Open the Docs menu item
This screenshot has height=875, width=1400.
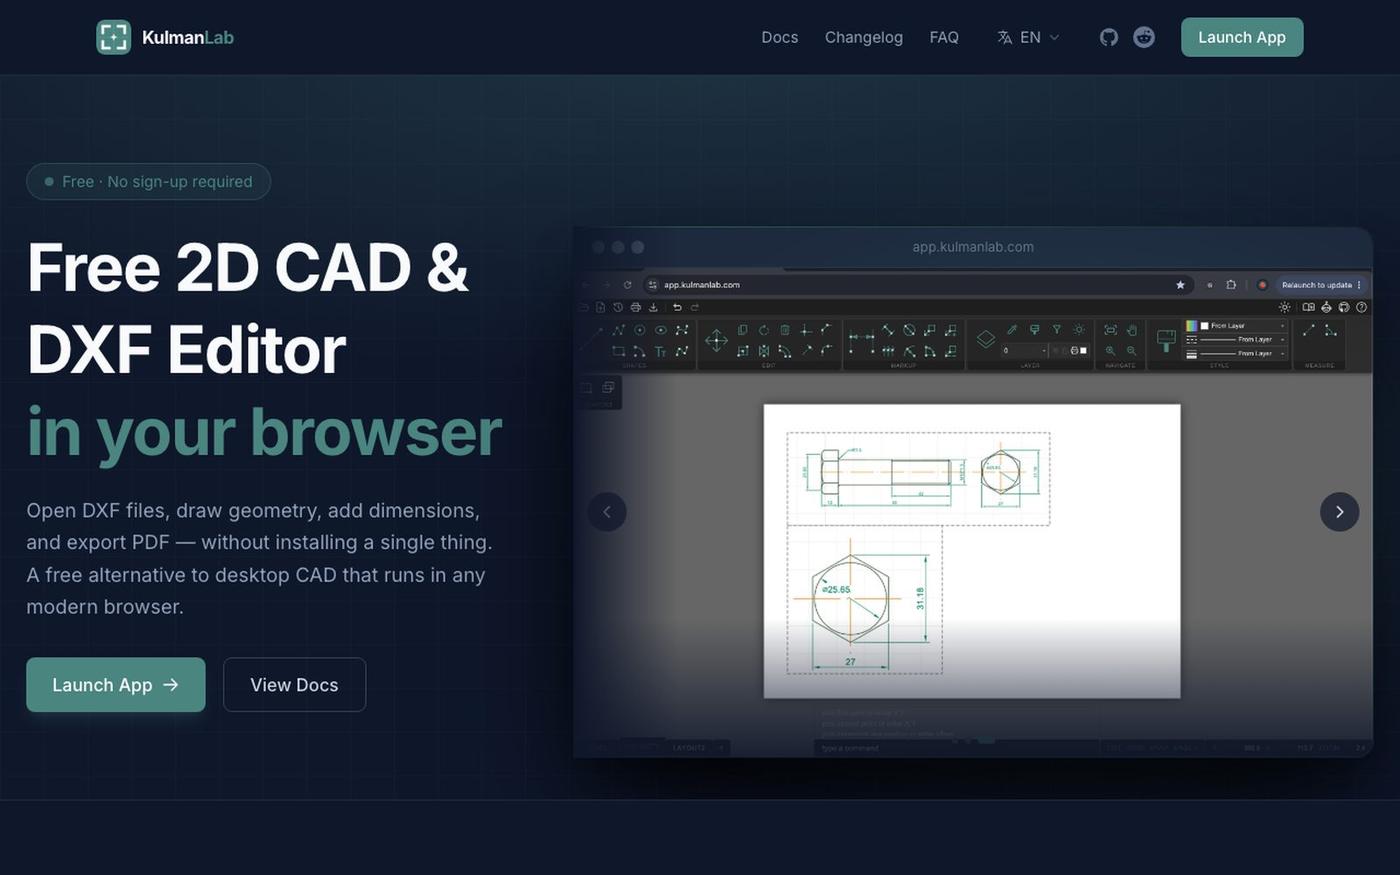[x=780, y=37]
